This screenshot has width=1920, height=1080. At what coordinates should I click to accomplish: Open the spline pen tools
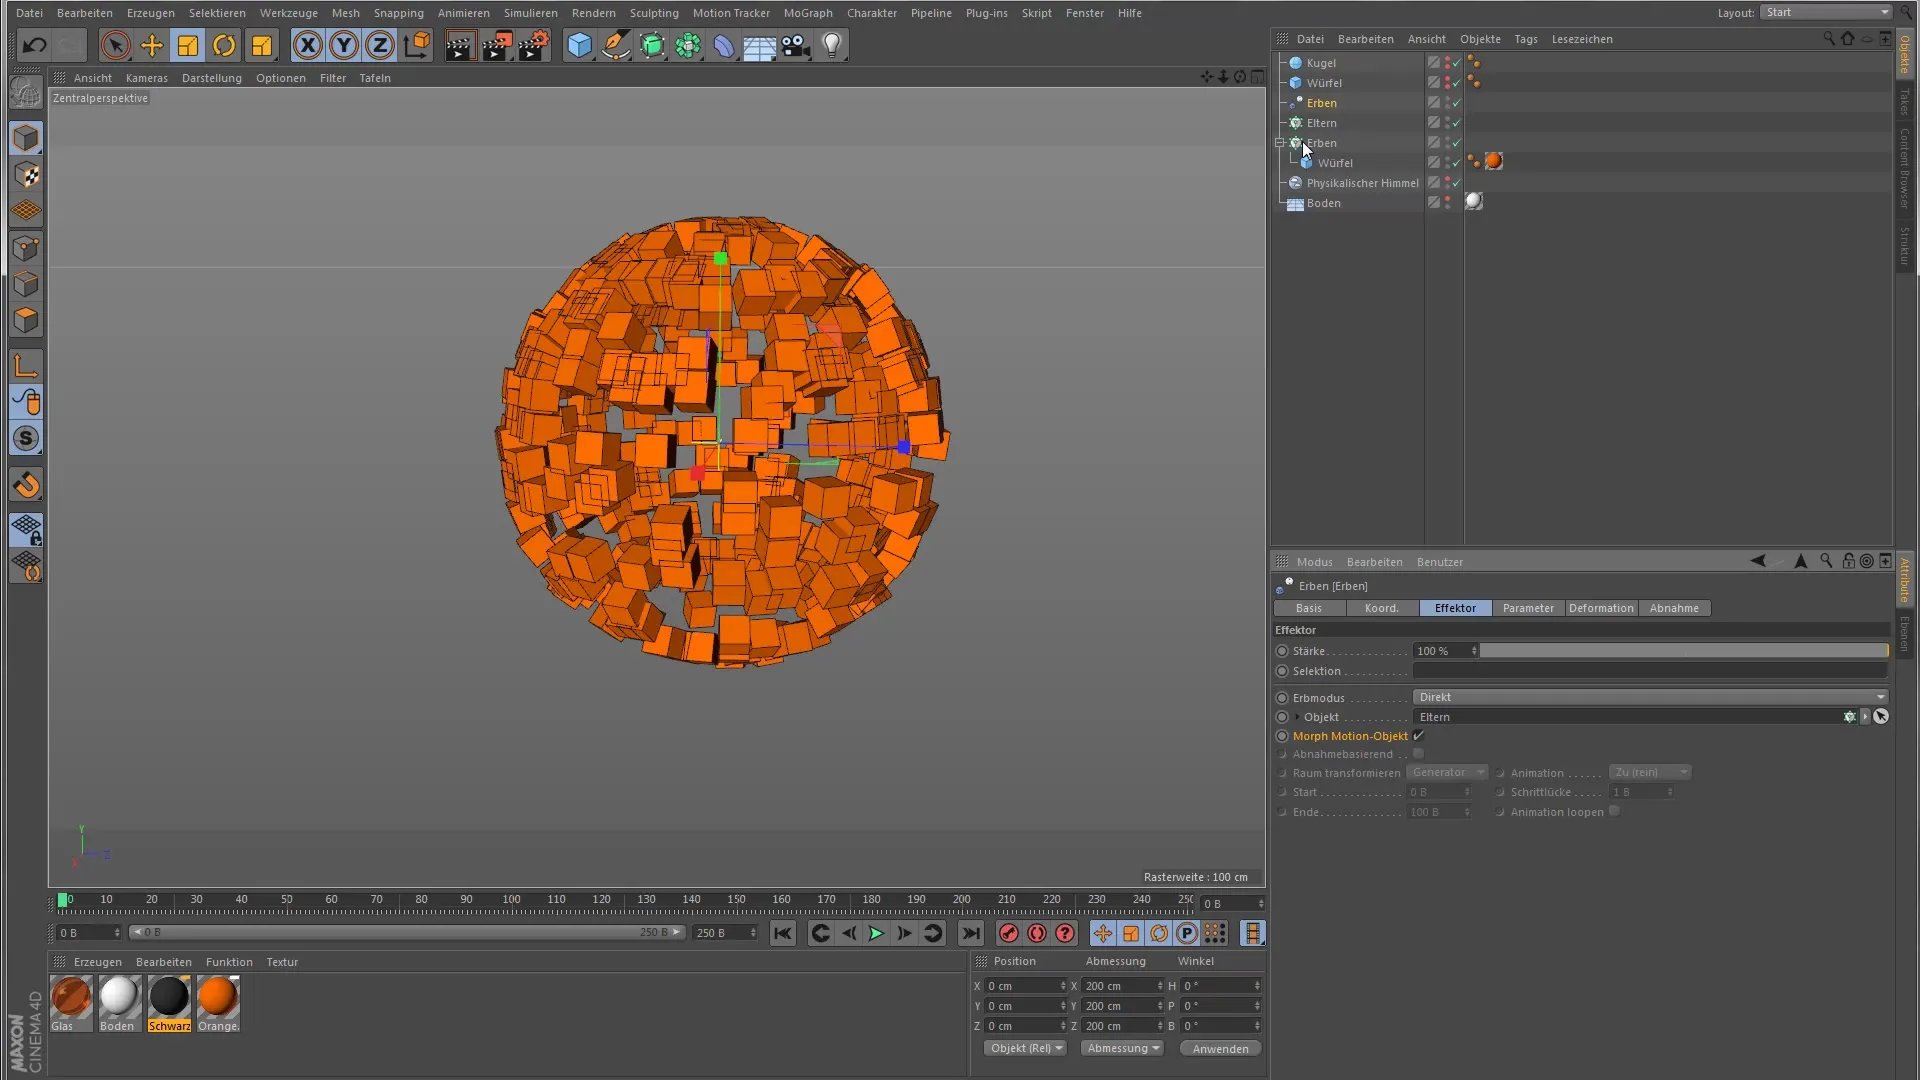pos(616,45)
